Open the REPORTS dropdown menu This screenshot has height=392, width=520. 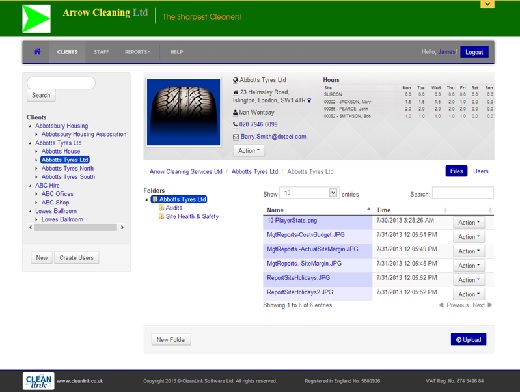click(x=137, y=52)
